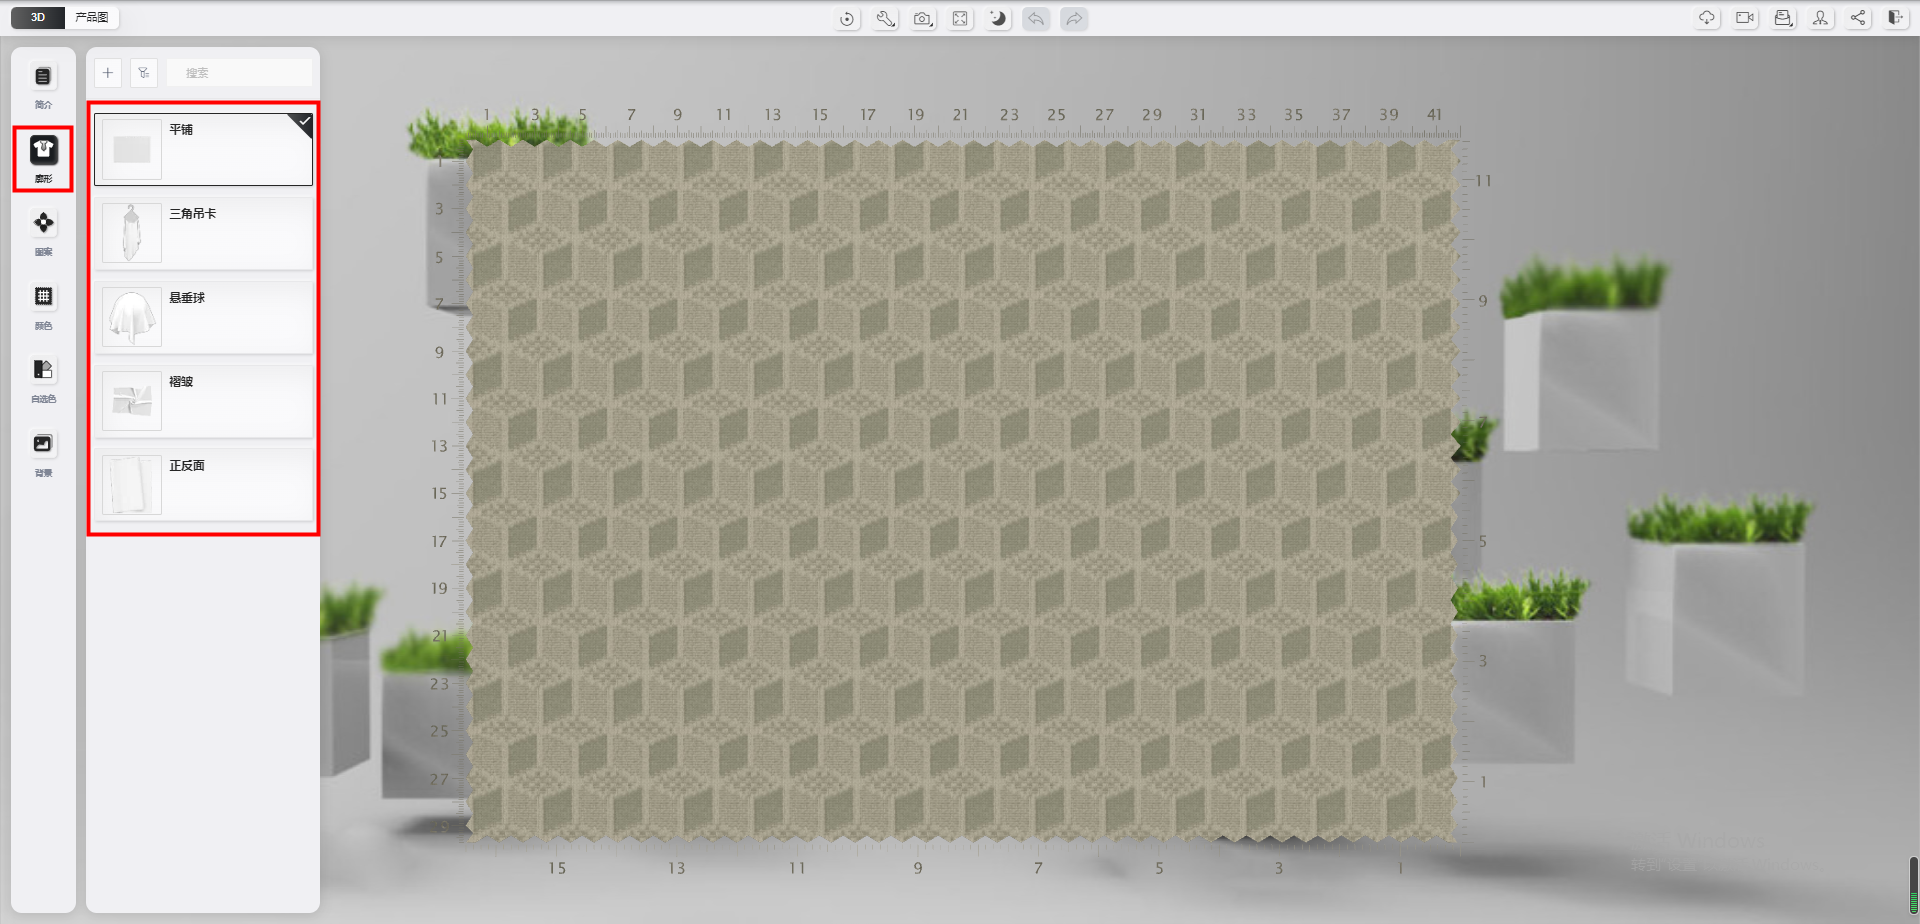Open the filter options next to search

click(144, 73)
